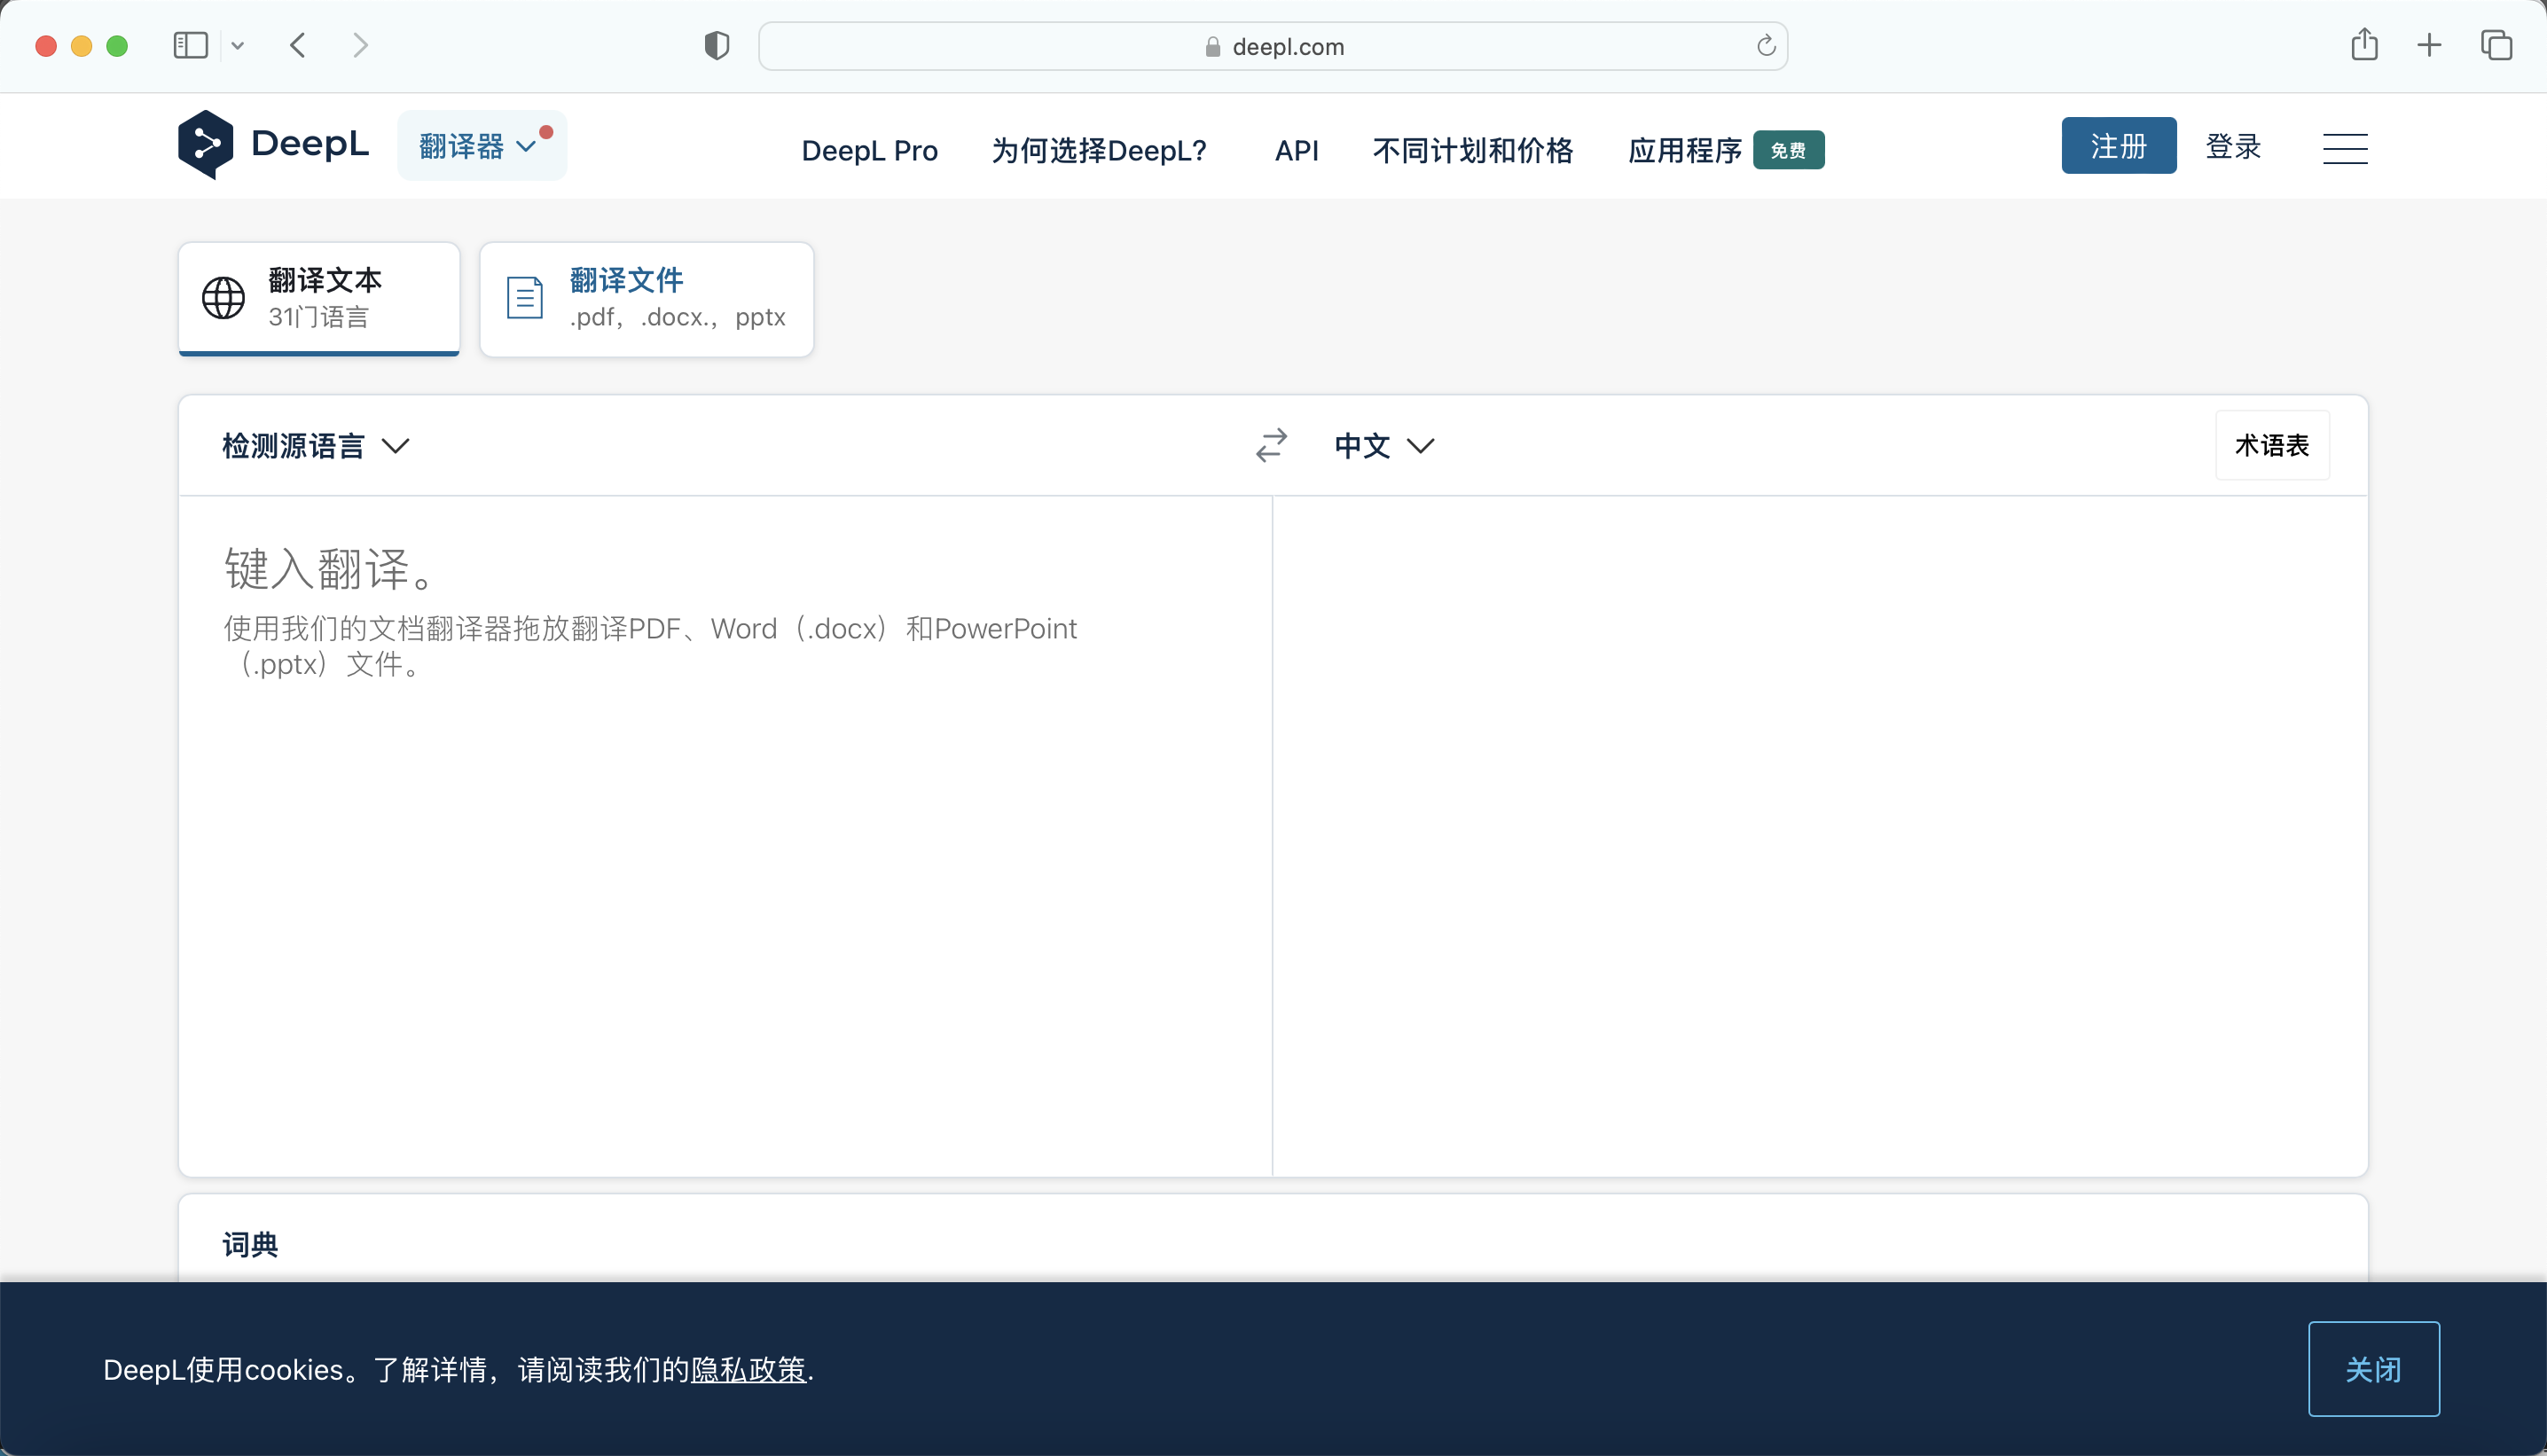Click the 术语表 glossary button
Image resolution: width=2547 pixels, height=1456 pixels.
2271,446
